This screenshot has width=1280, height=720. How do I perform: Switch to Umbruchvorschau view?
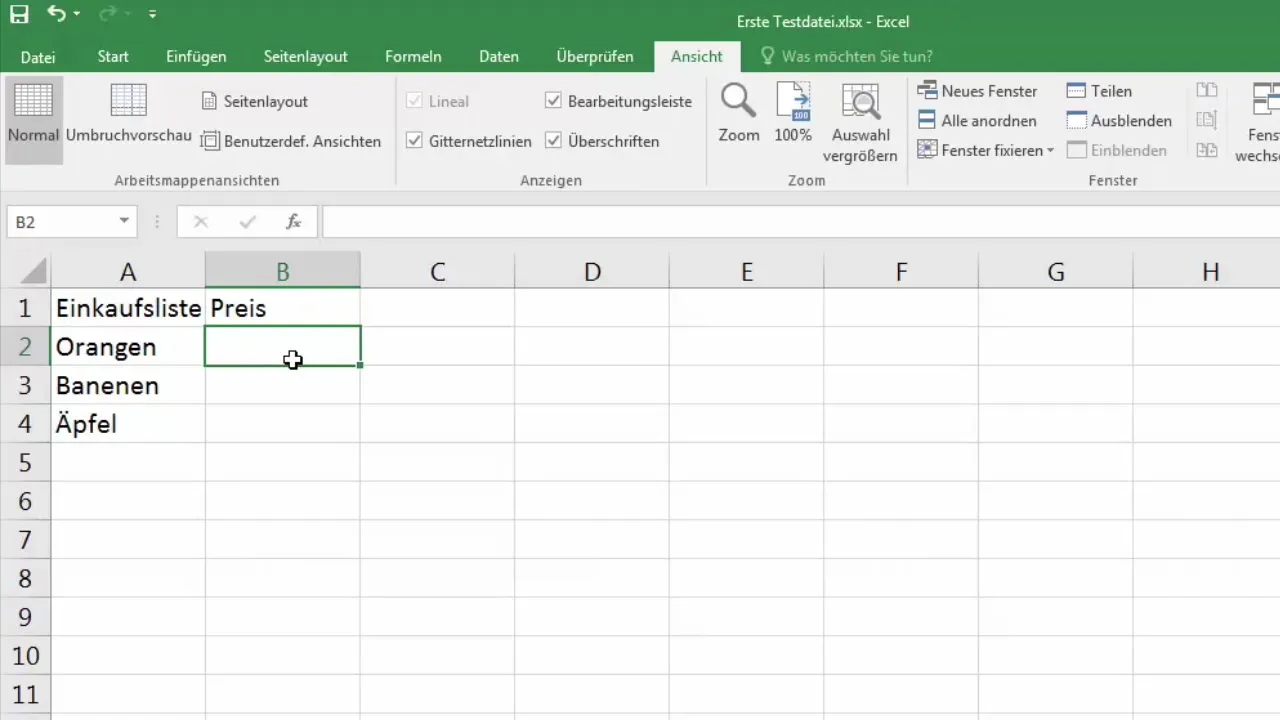tap(129, 112)
